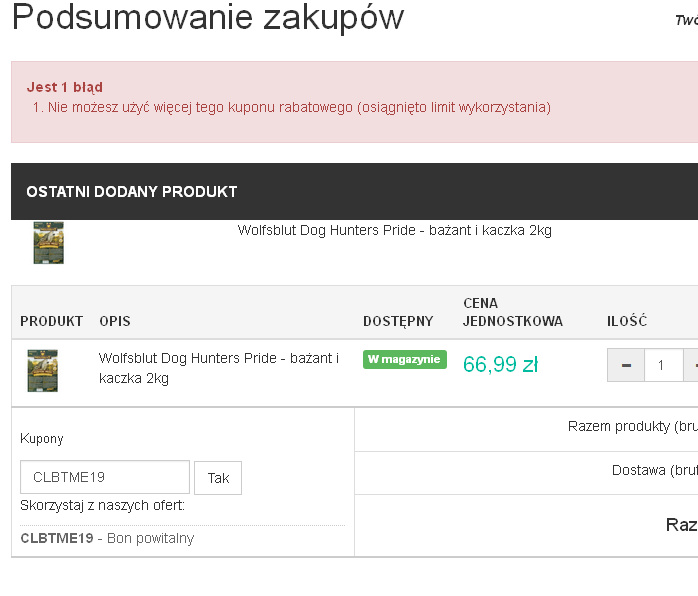Open the Wolfsblut thumbnail under Ostatni dodany produkt
Image resolution: width=698 pixels, height=596 pixels.
49,243
